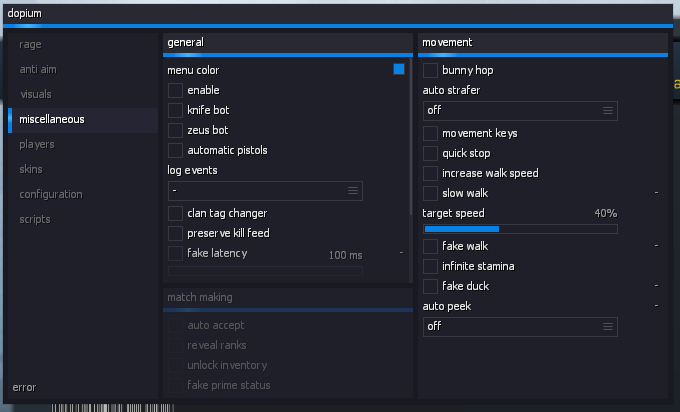
Task: Tick the enable checkbox
Action: (x=175, y=90)
